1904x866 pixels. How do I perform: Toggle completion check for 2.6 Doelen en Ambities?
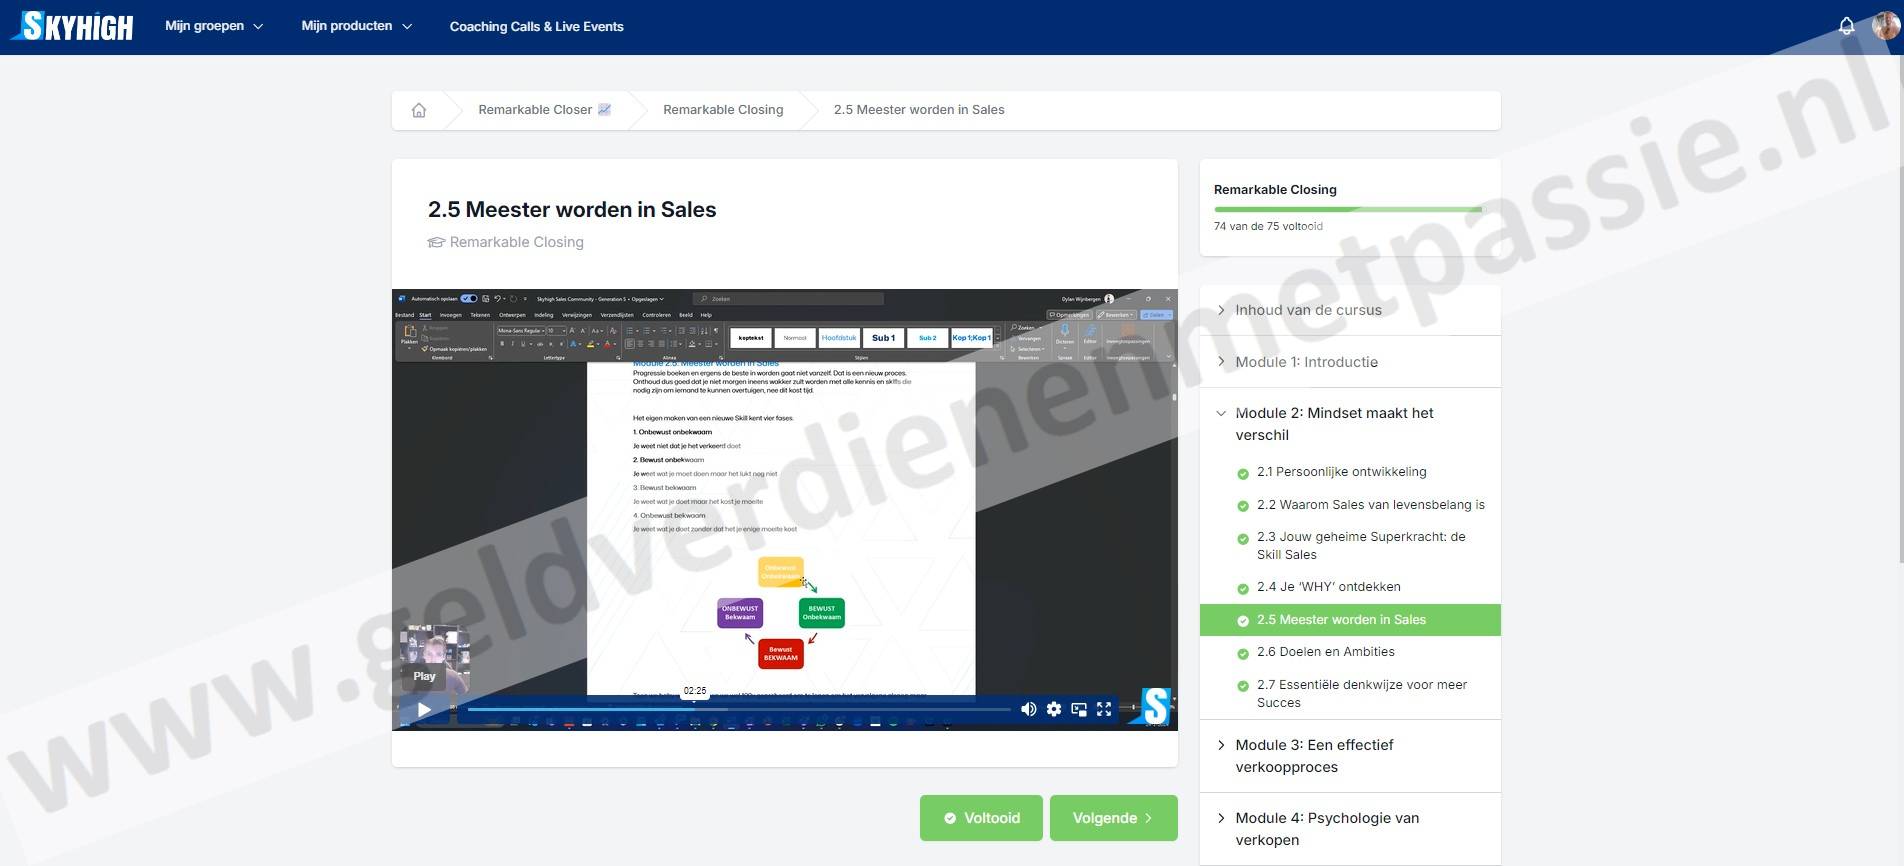1243,653
